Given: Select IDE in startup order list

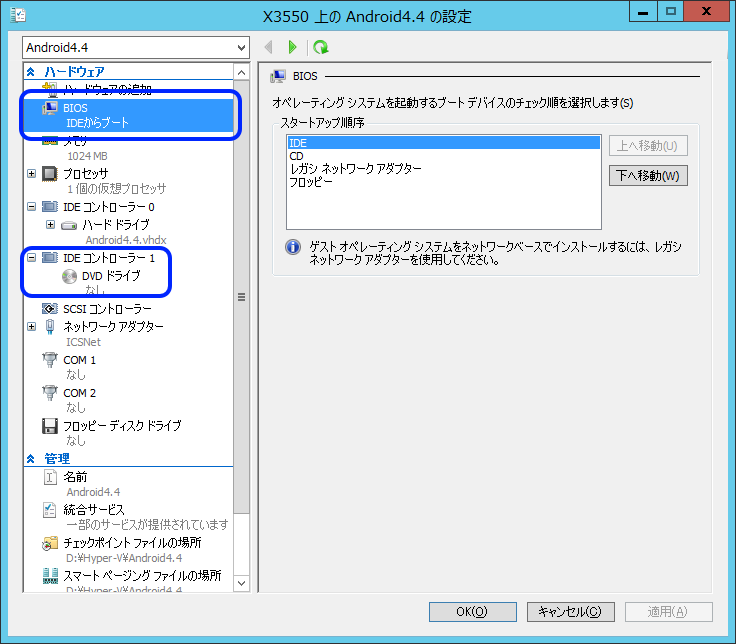Looking at the screenshot, I should [x=444, y=143].
